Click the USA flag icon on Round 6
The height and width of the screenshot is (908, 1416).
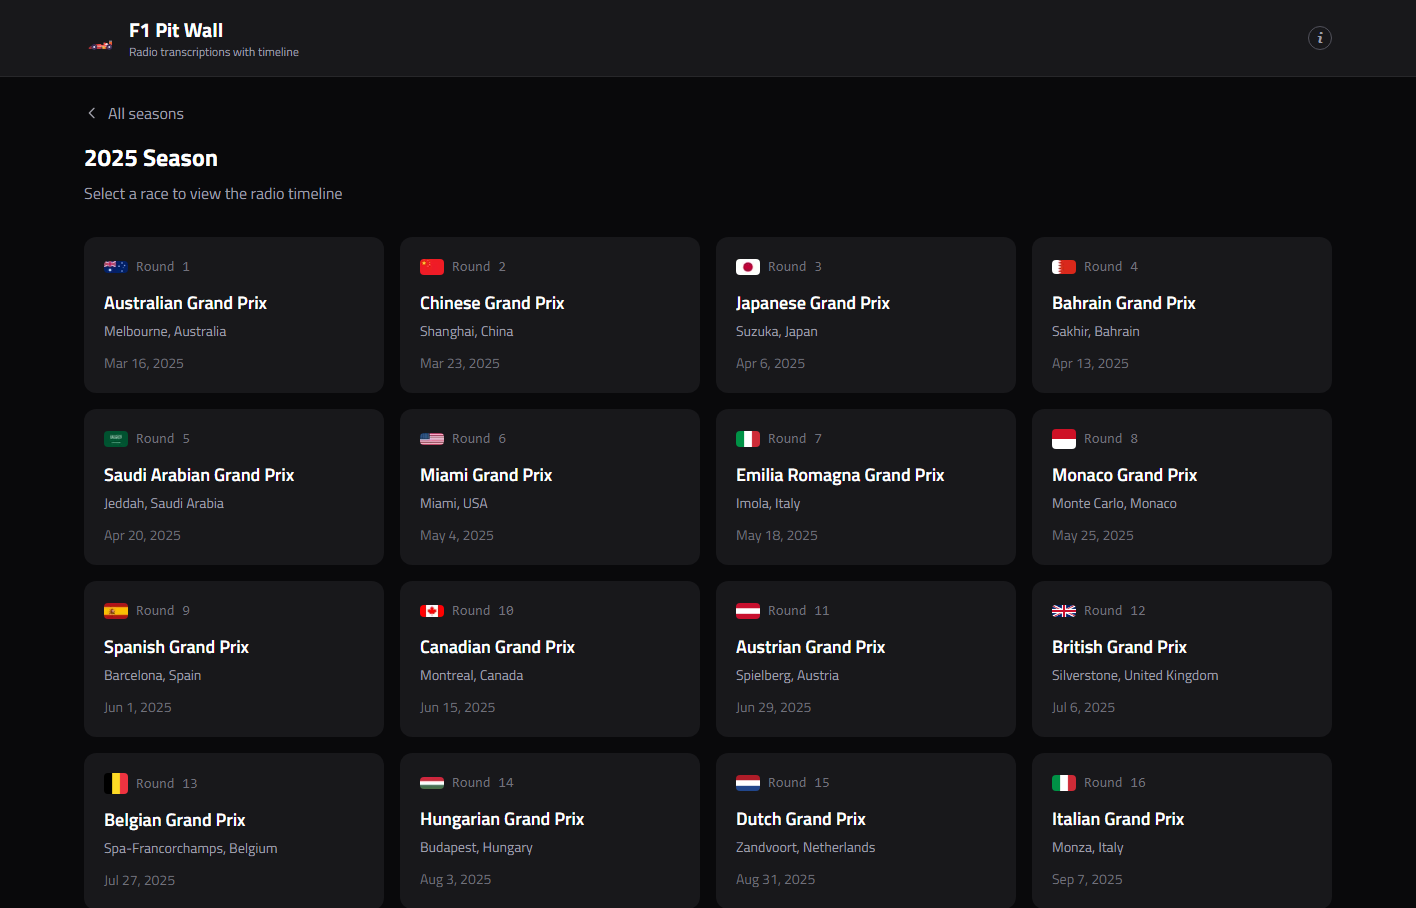tap(432, 439)
